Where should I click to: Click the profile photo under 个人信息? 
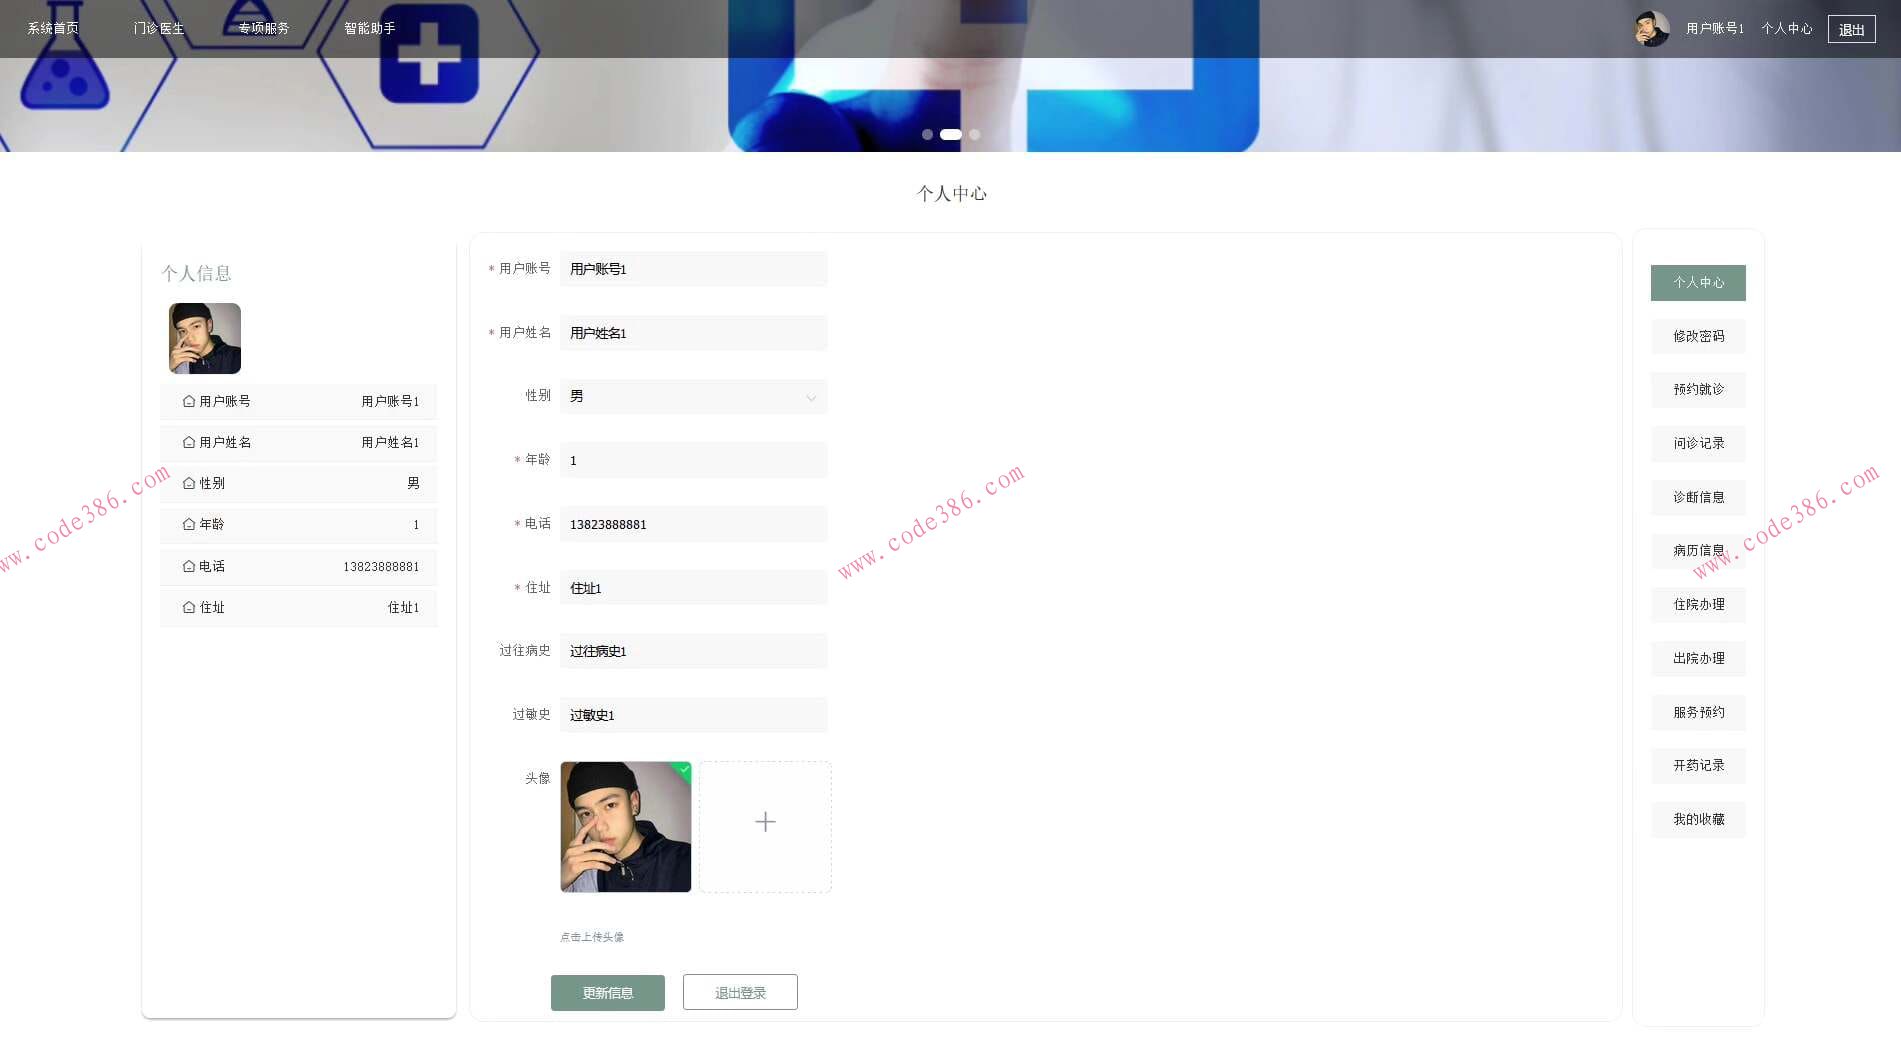[x=204, y=339]
